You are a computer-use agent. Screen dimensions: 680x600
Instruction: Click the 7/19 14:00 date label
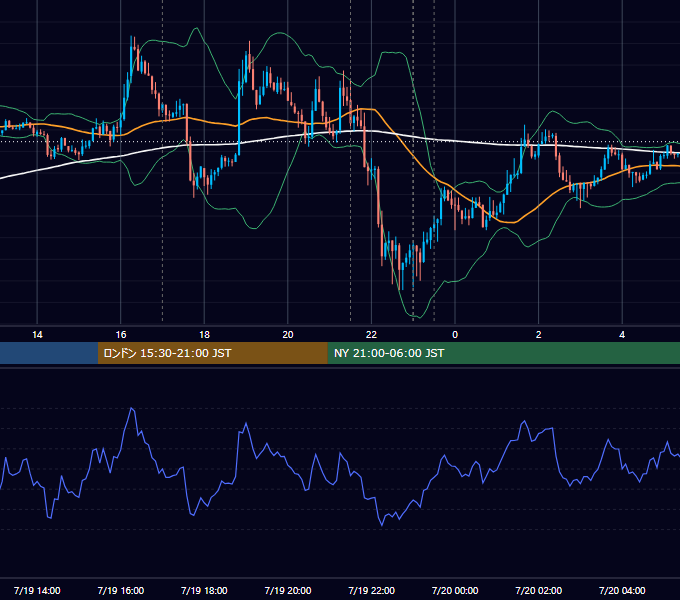(37, 590)
